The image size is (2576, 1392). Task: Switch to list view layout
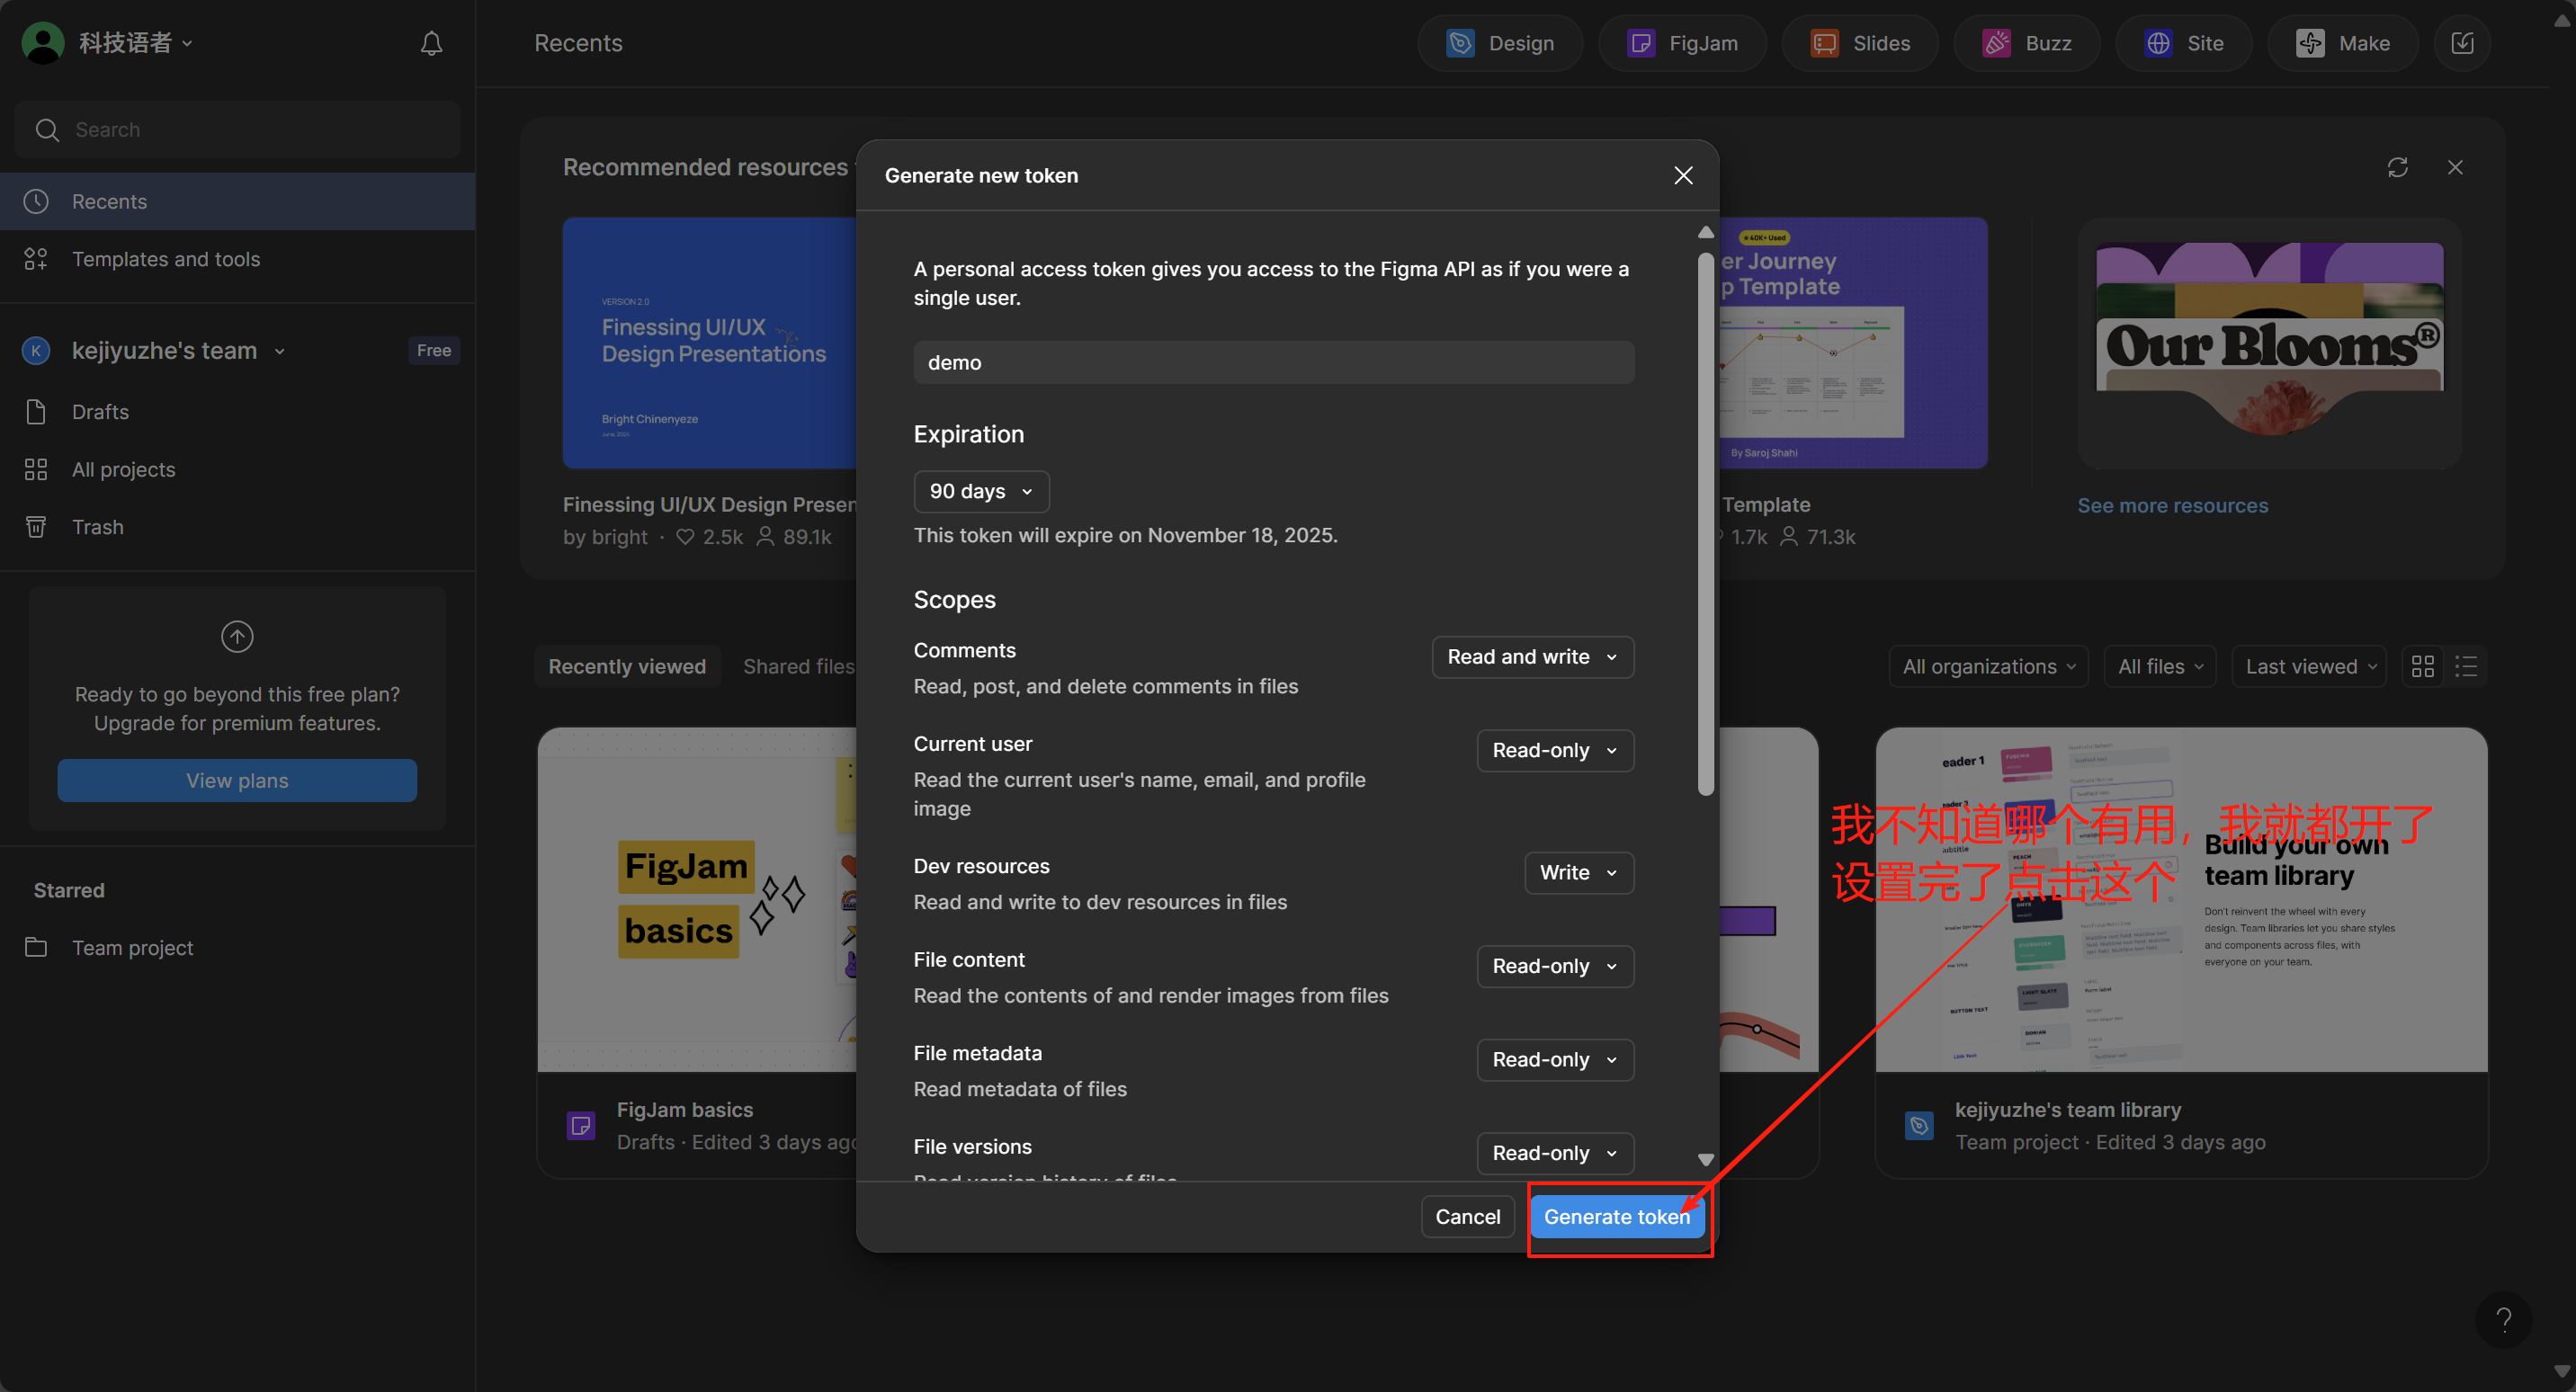click(2466, 666)
